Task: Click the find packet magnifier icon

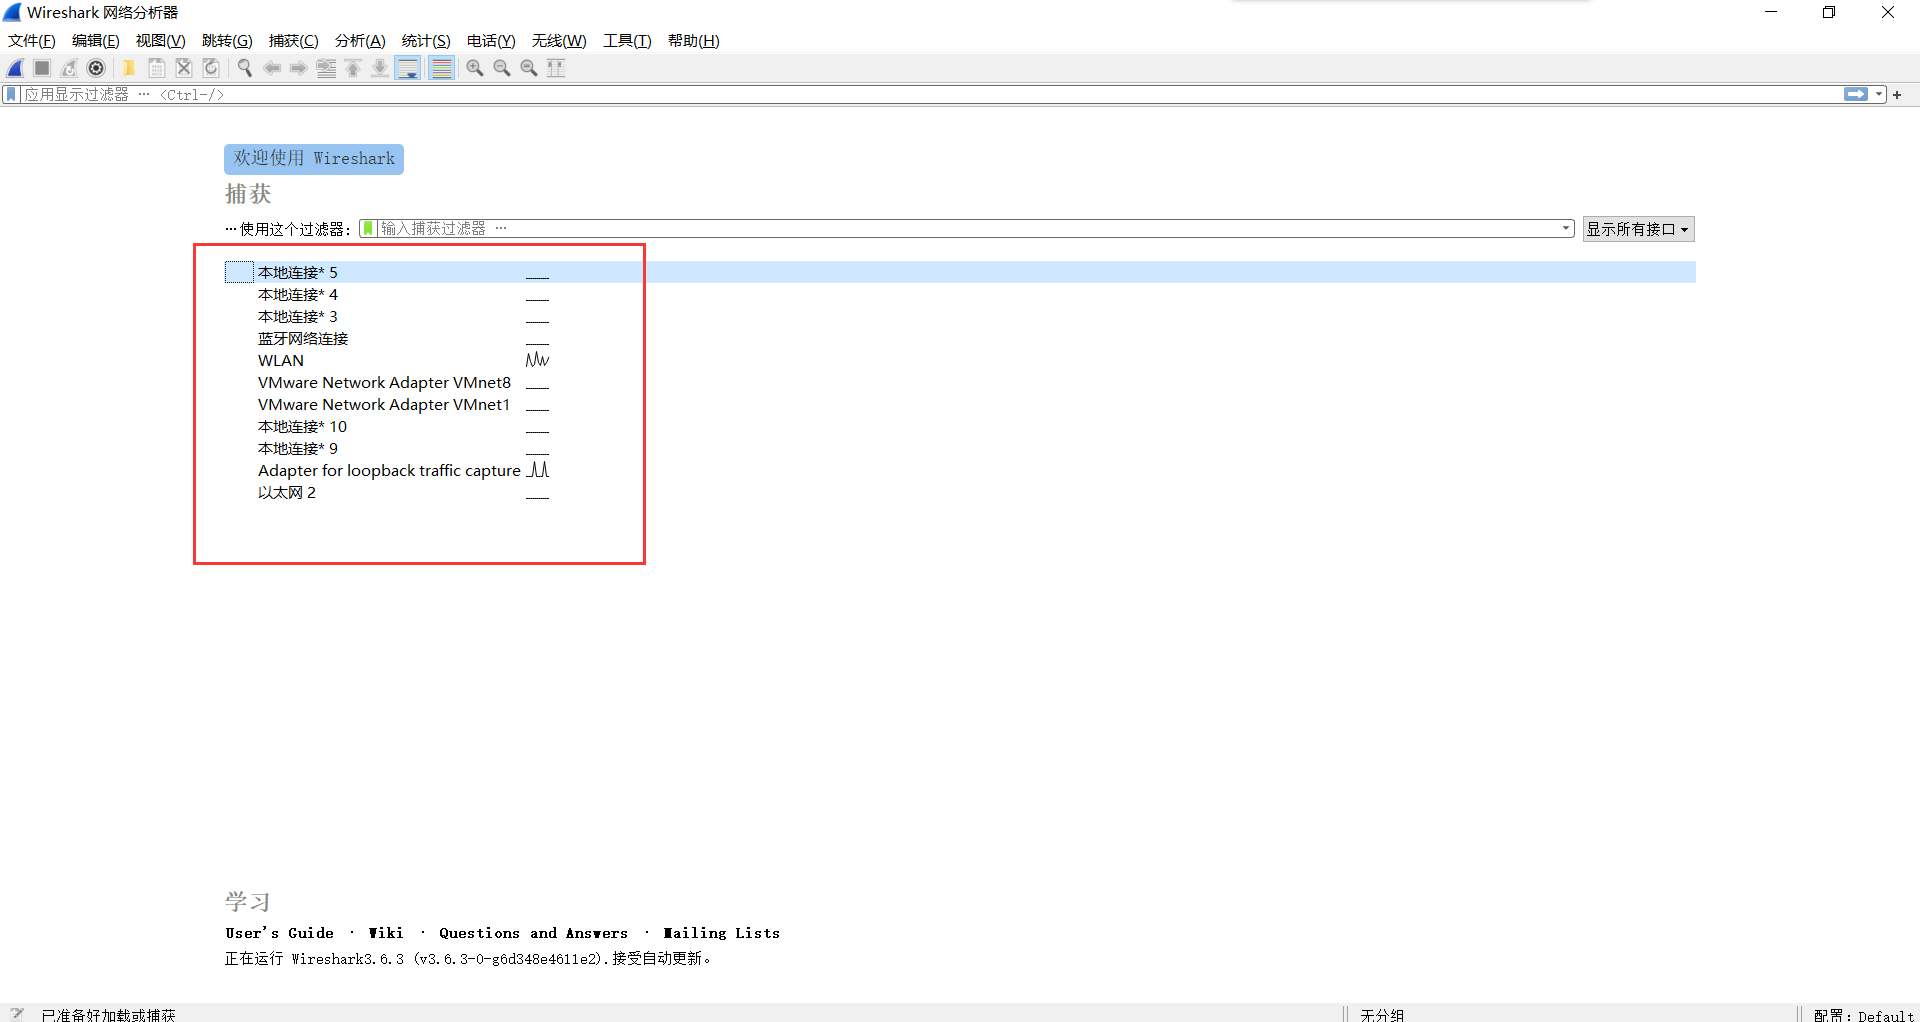Action: (x=244, y=68)
